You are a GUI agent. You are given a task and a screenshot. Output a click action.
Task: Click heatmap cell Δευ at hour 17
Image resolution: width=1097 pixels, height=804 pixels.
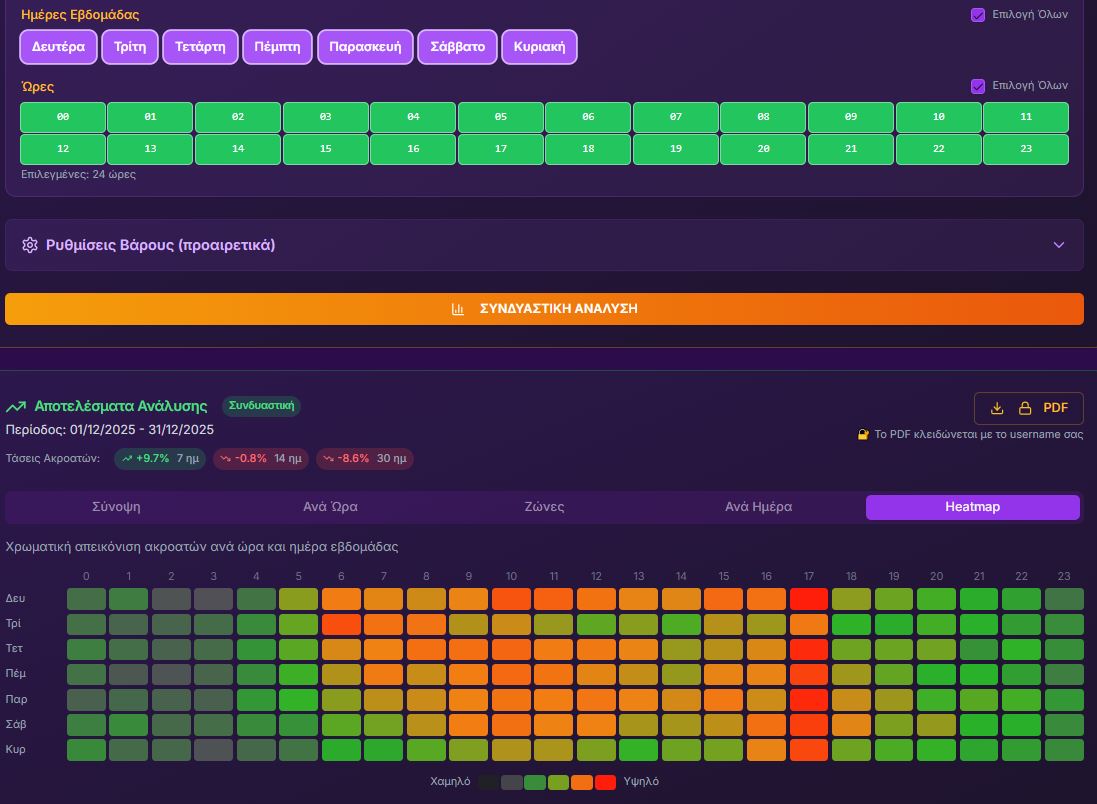pyautogui.click(x=809, y=599)
